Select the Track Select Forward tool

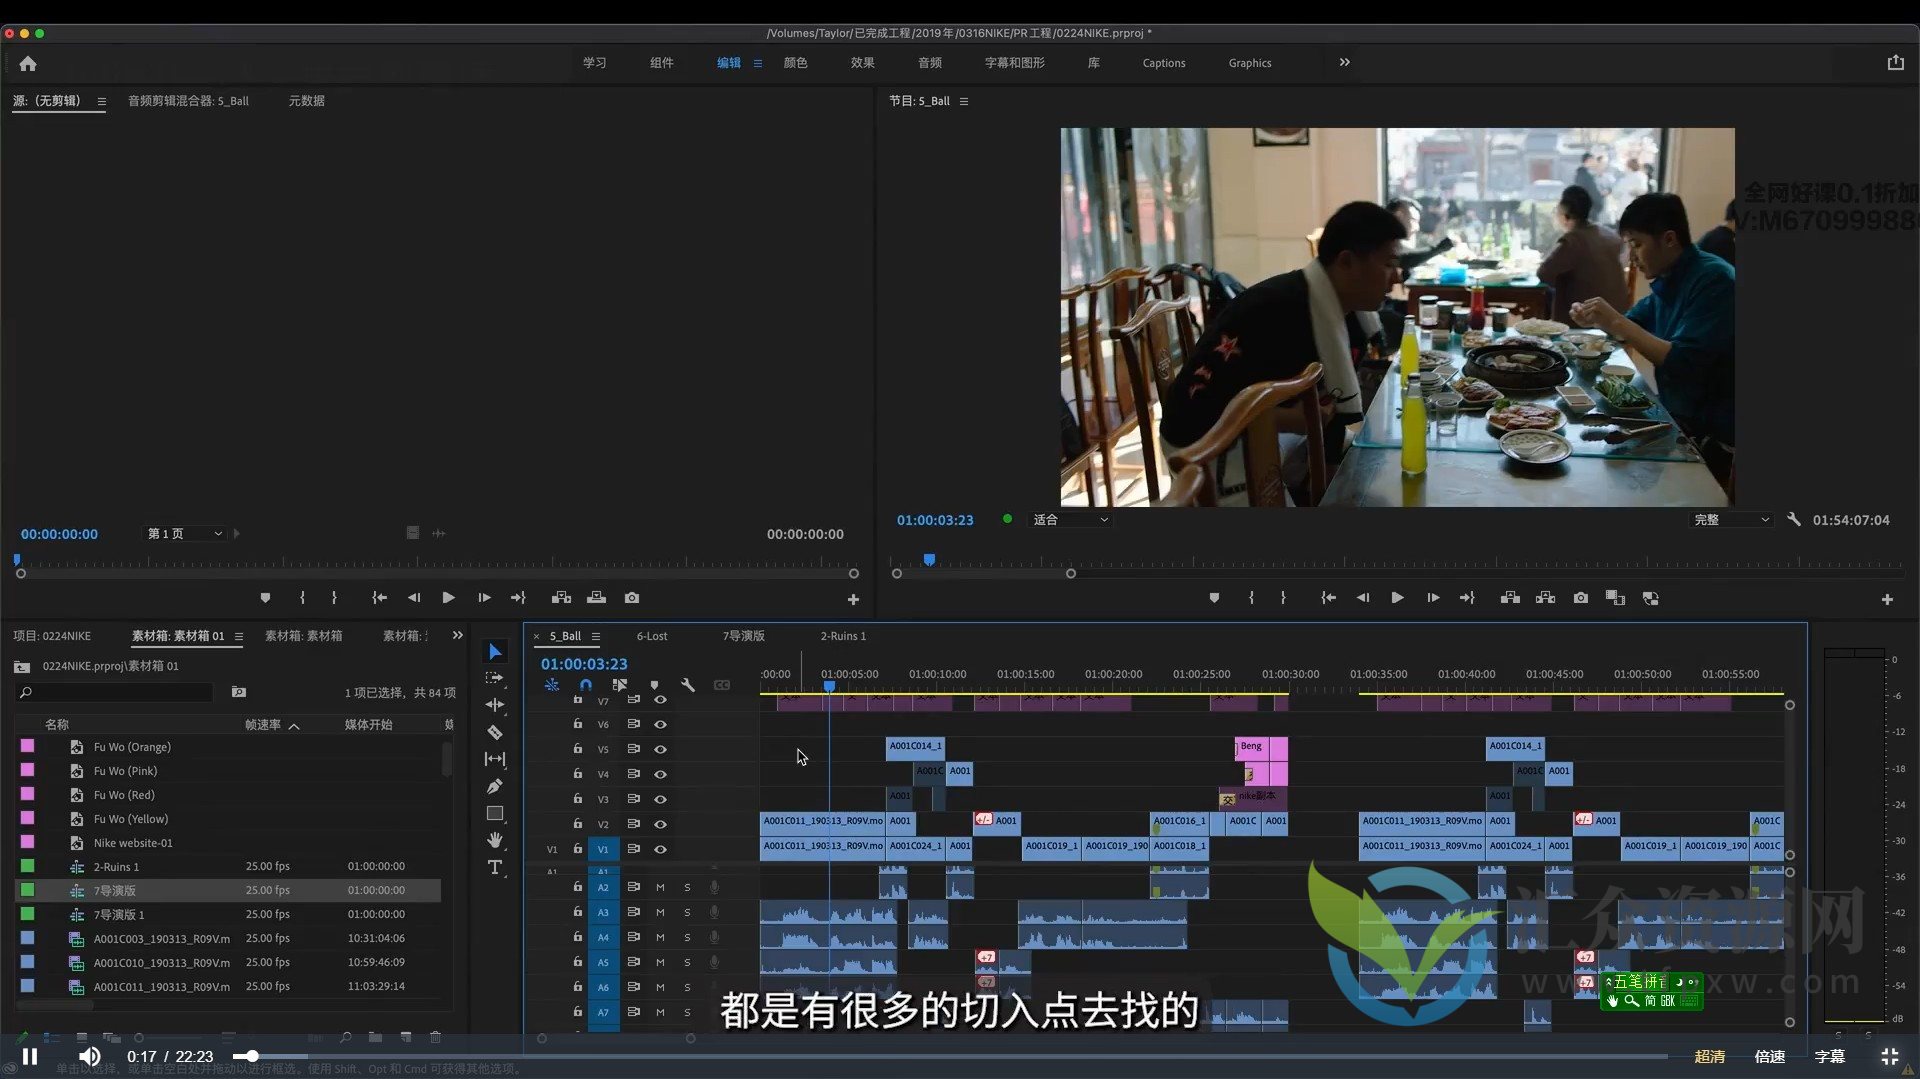[x=495, y=678]
